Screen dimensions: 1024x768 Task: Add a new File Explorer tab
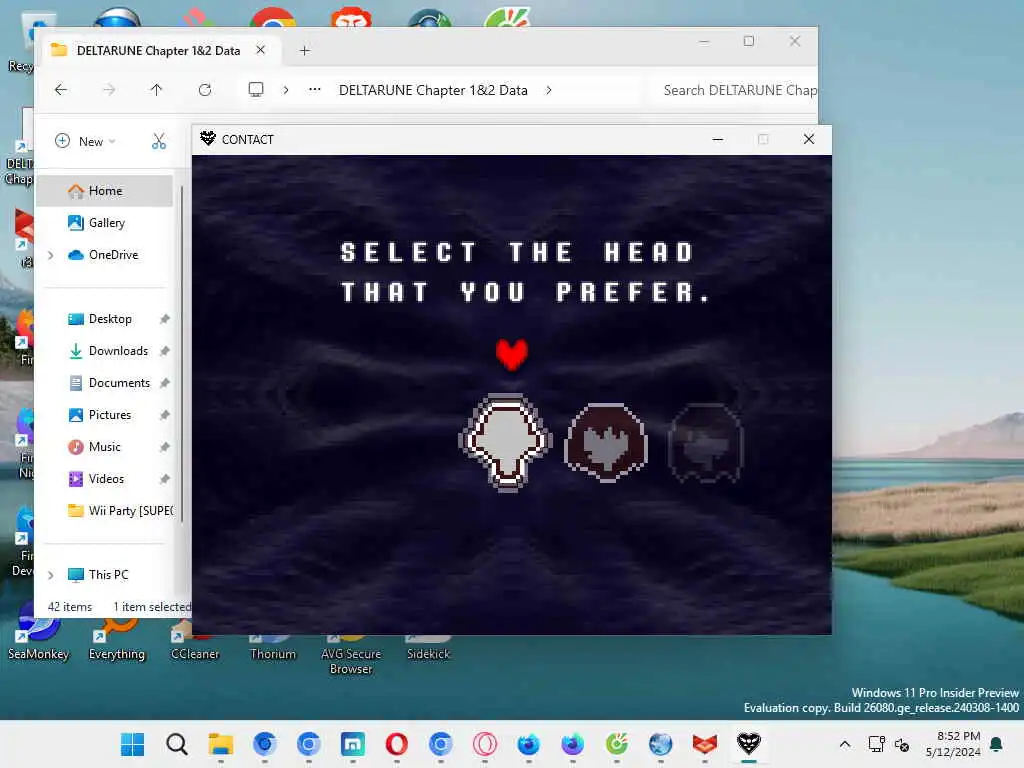coord(304,50)
